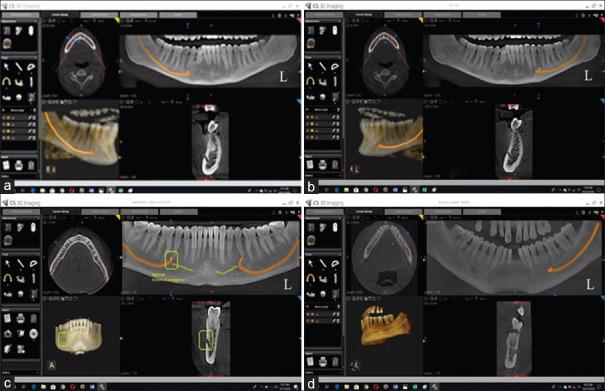
Task: Click the camera snapshot icon in panel c
Action: 8,333
